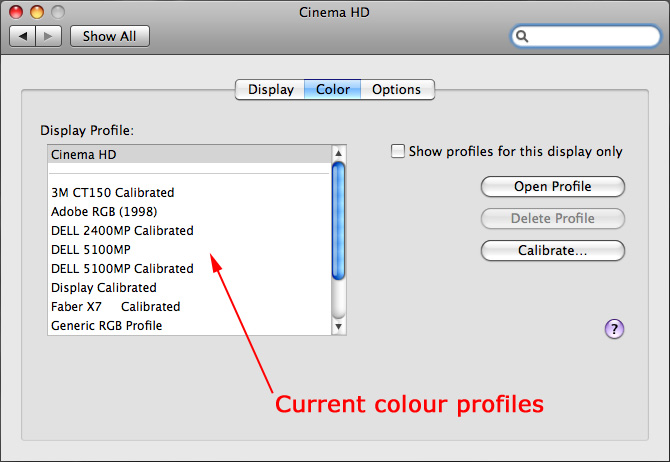Click the back navigation arrow
This screenshot has height=462, width=670.
(23, 36)
